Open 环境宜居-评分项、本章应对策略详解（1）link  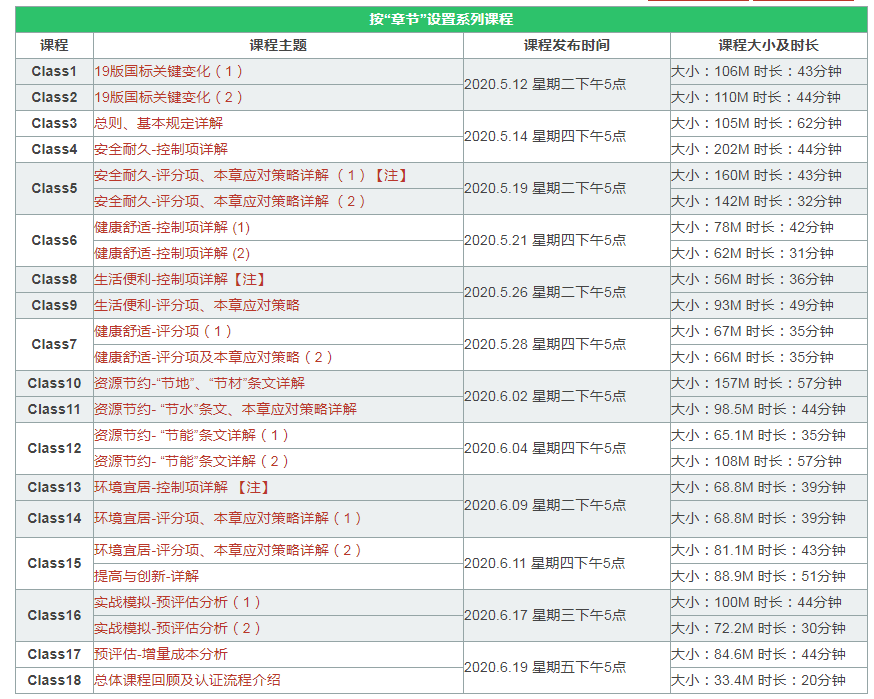[x=228, y=518]
